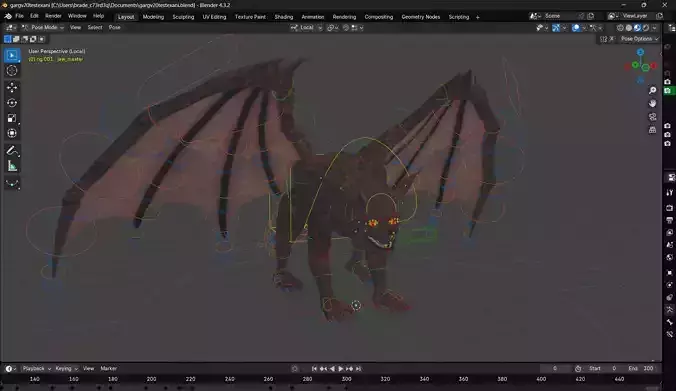This screenshot has height=391, width=676.
Task: Select the Annotate tool
Action: tap(12, 151)
